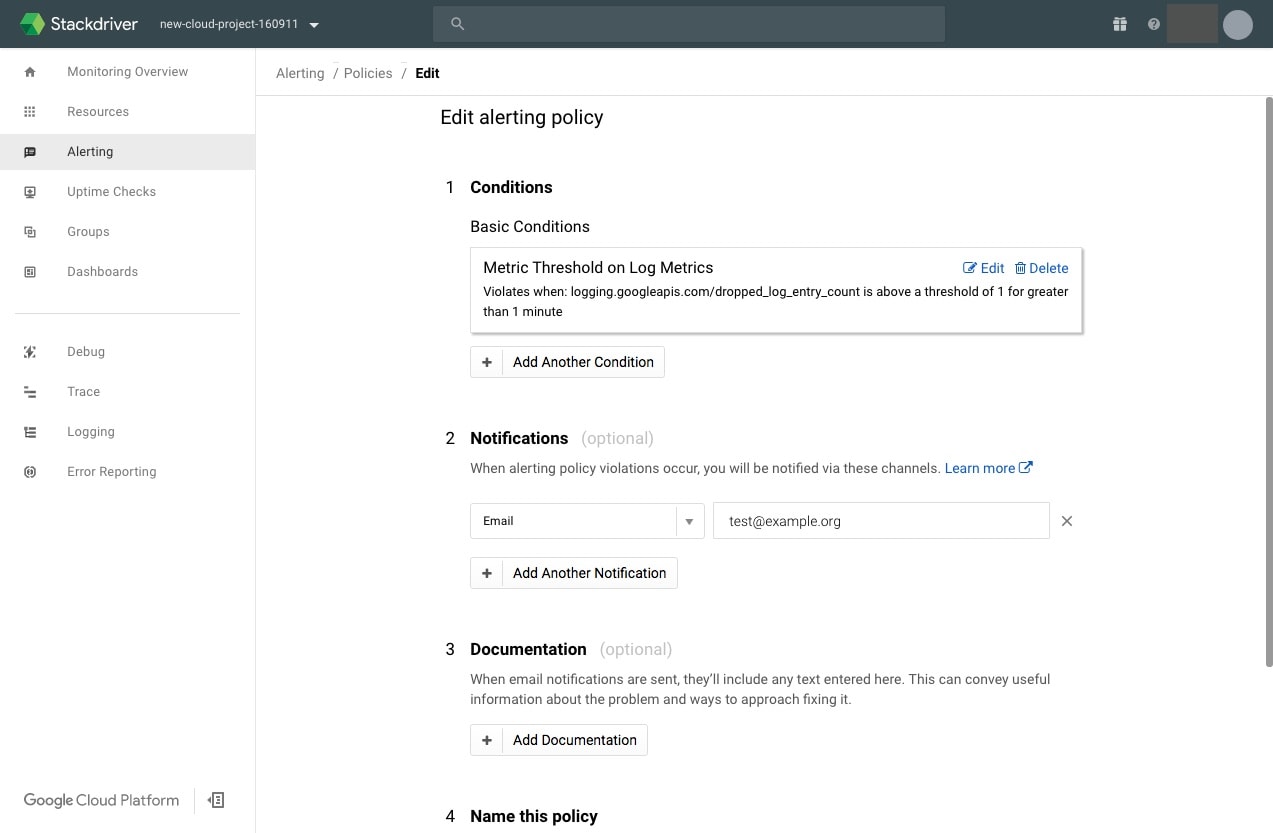Delete the Metric Threshold condition
The height and width of the screenshot is (833, 1273).
pos(1041,268)
